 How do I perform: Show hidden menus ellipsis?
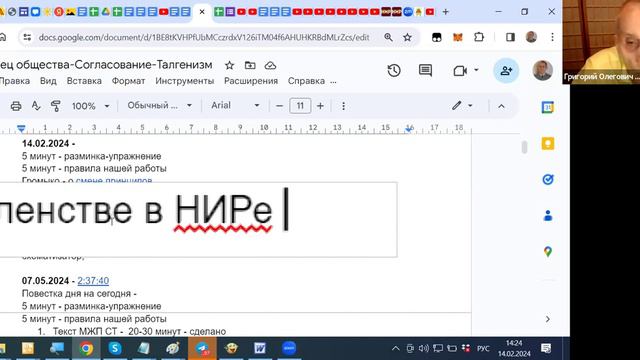[x=333, y=82]
